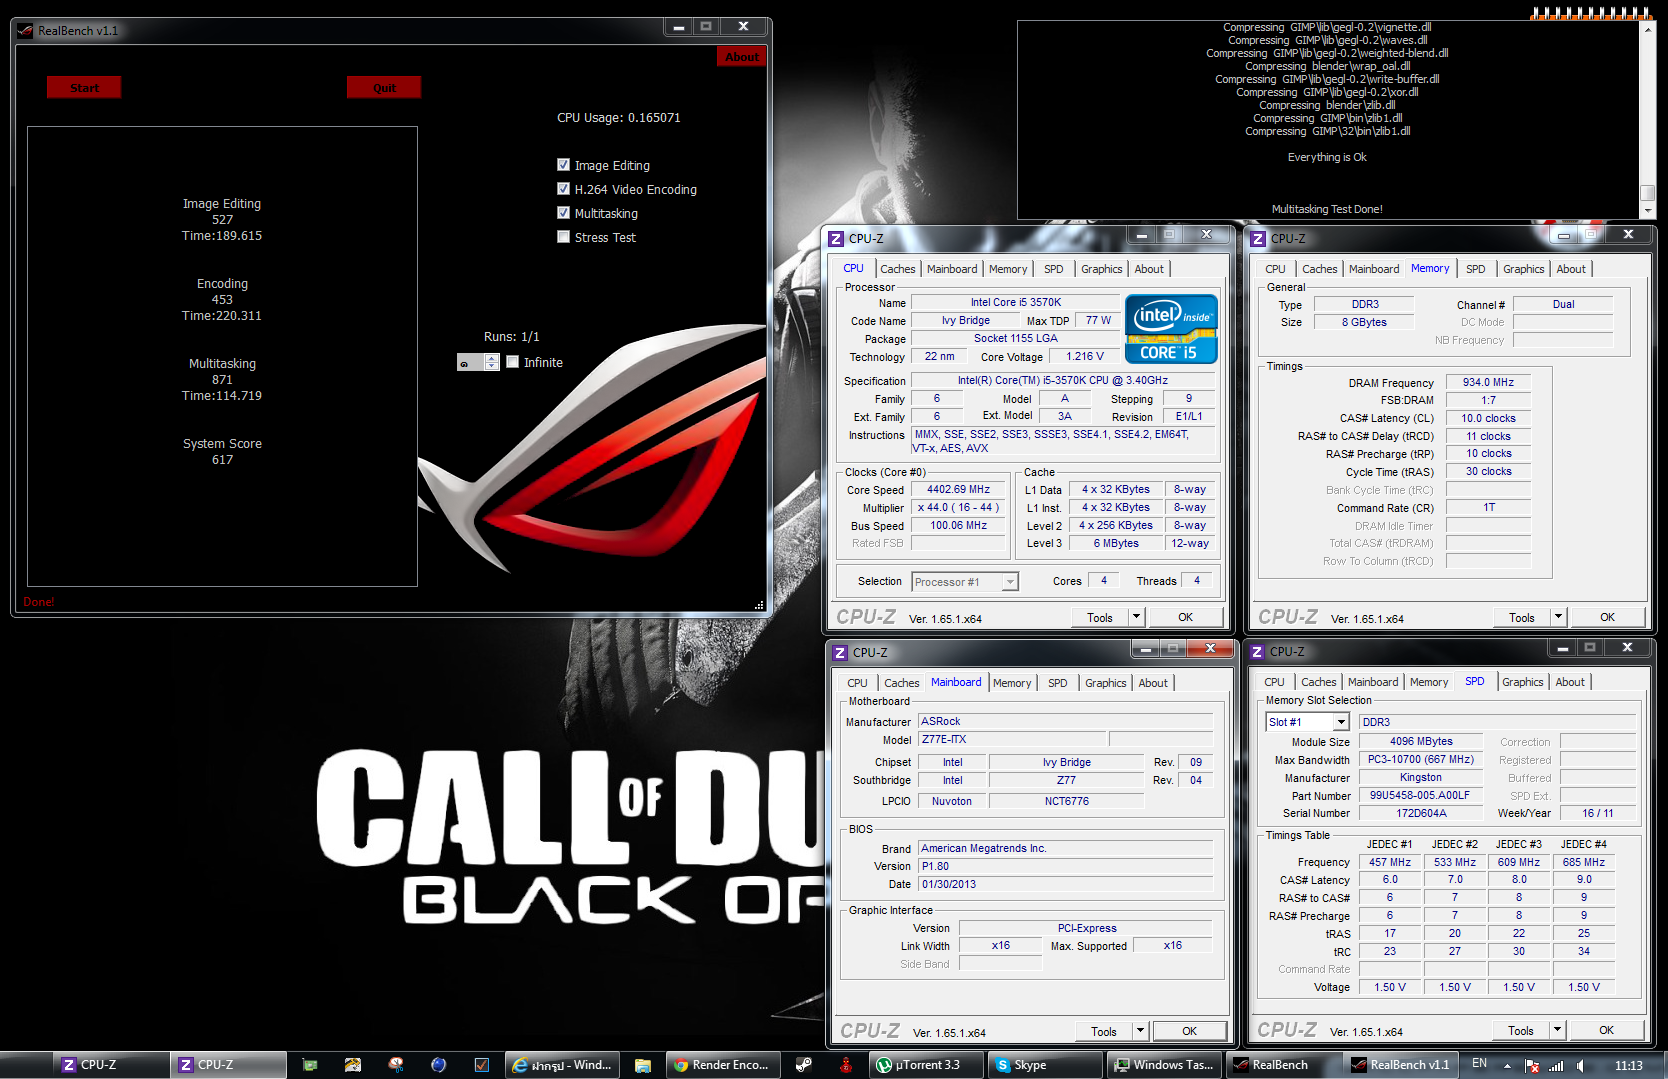Click the red Quit button in RealBench
The width and height of the screenshot is (1668, 1079).
click(x=384, y=88)
